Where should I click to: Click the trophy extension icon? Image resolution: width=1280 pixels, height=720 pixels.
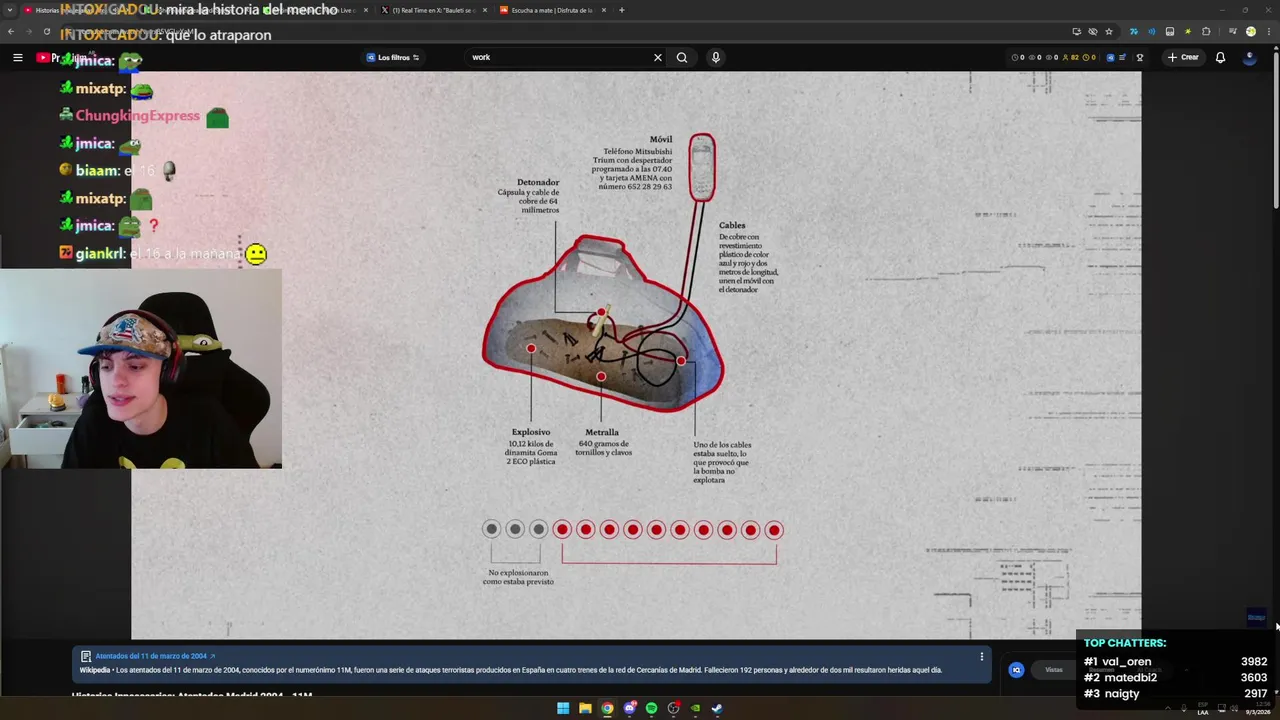[x=1139, y=58]
